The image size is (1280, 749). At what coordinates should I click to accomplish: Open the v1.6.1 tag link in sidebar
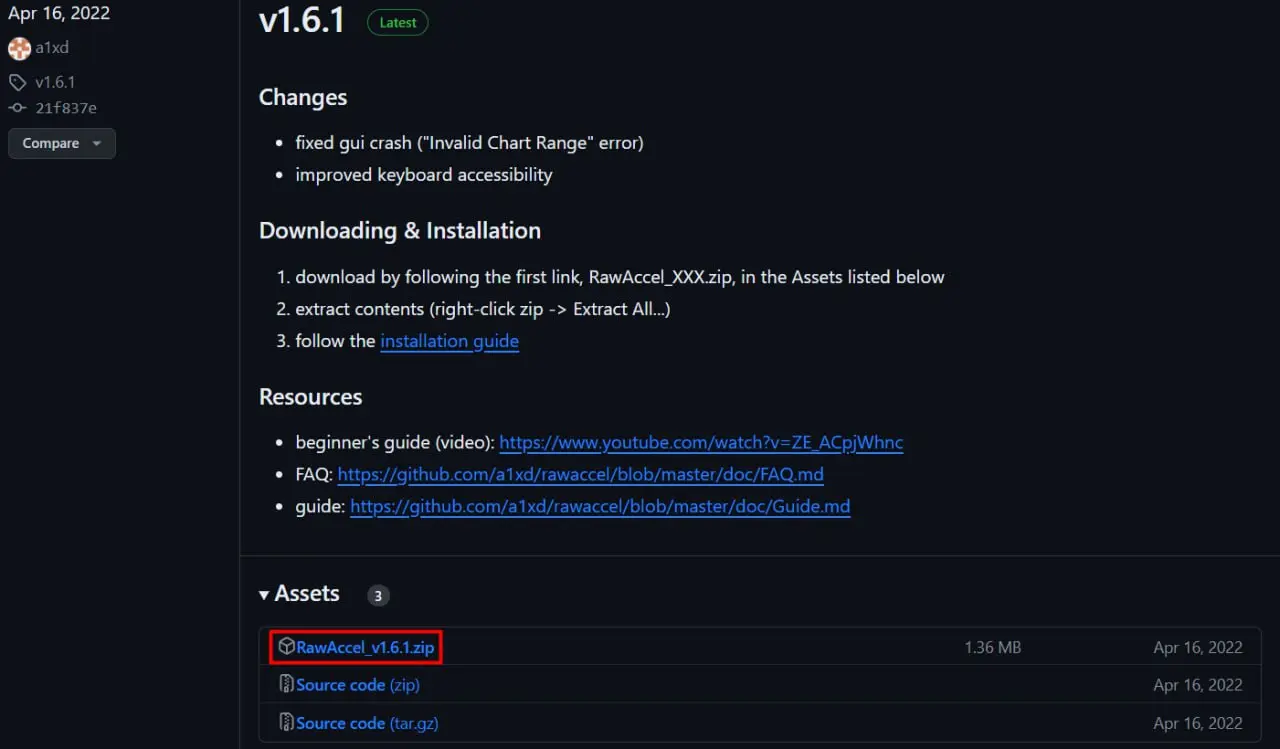click(x=55, y=82)
